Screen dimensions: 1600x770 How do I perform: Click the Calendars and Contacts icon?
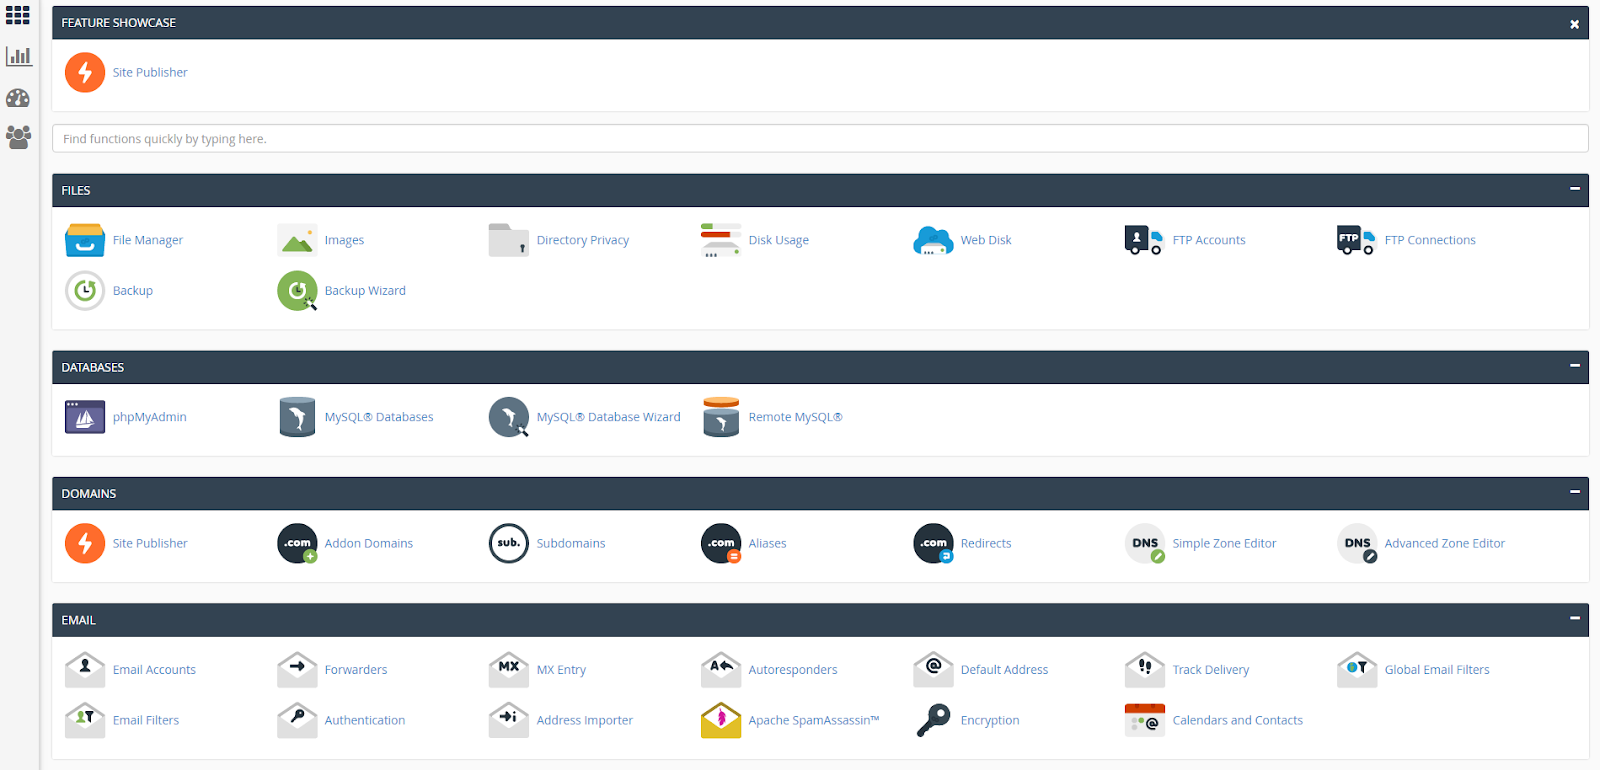pyautogui.click(x=1145, y=720)
